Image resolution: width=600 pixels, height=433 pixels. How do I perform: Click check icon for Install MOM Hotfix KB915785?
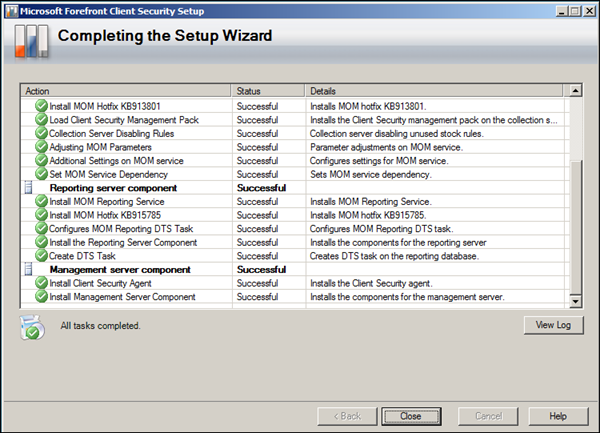[41, 215]
